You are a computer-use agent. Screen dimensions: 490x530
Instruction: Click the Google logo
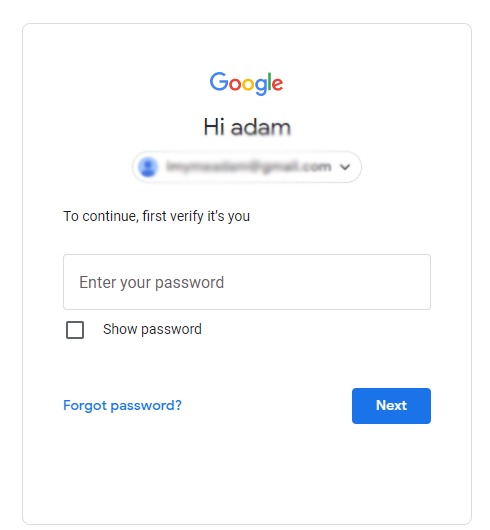(x=246, y=83)
